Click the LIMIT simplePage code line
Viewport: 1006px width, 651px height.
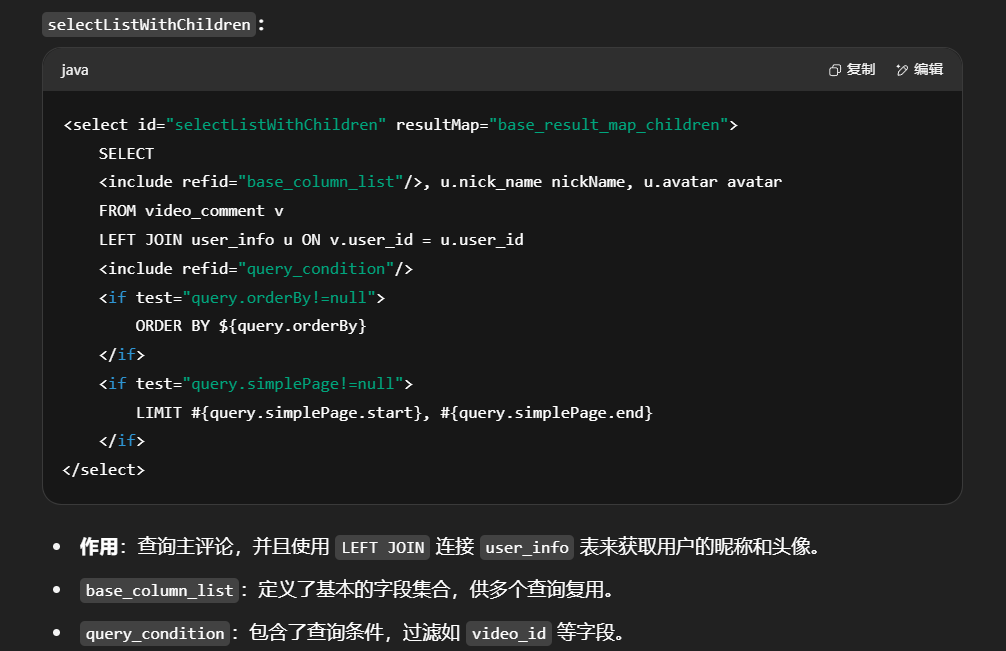click(x=394, y=412)
